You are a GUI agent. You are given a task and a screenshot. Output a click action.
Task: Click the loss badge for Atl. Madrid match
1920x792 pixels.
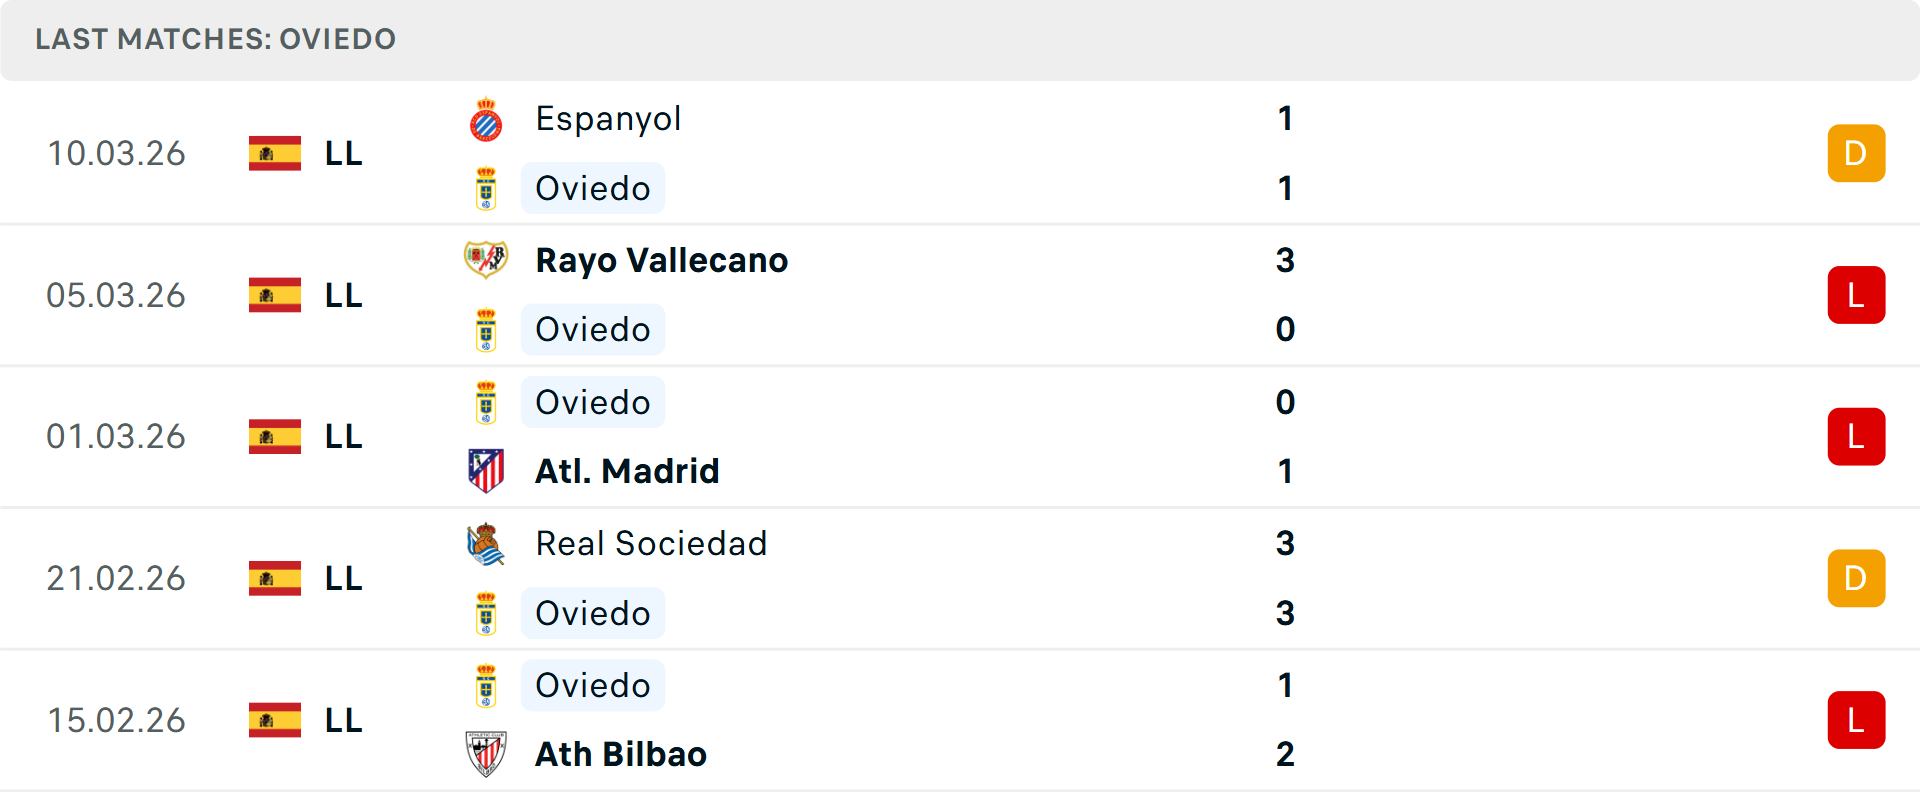[1856, 437]
